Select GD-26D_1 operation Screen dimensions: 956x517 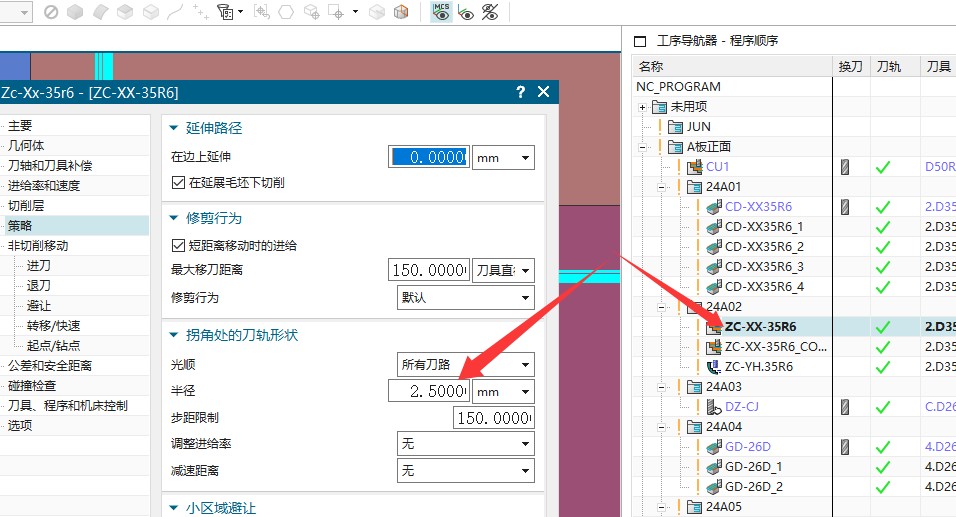(x=754, y=467)
